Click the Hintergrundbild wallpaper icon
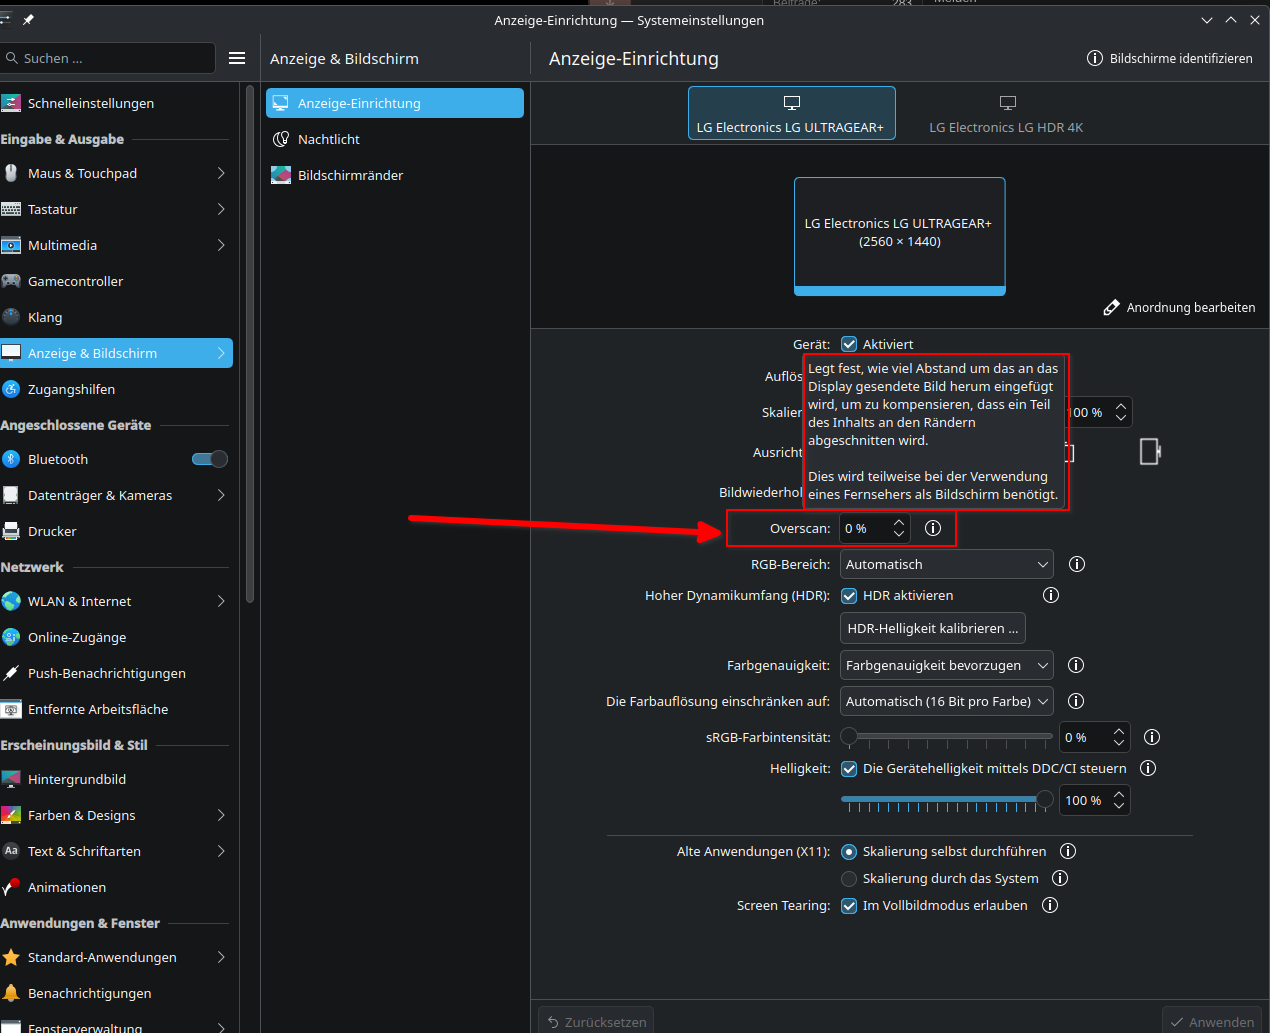This screenshot has height=1033, width=1270. coord(11,779)
